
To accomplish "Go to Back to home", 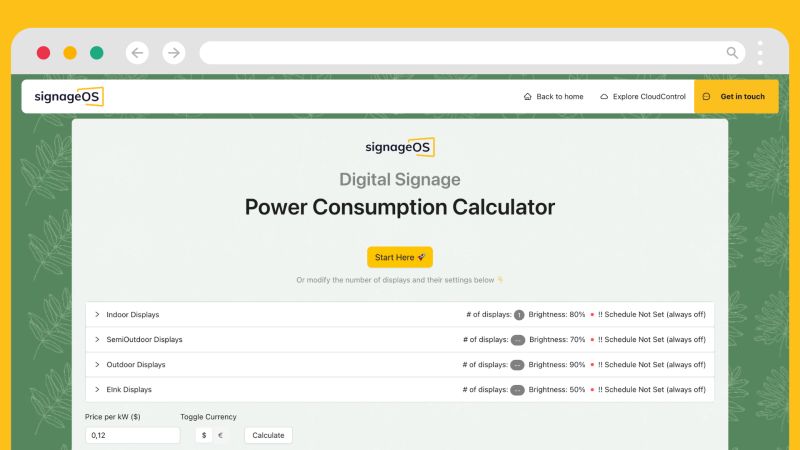I will (553, 97).
